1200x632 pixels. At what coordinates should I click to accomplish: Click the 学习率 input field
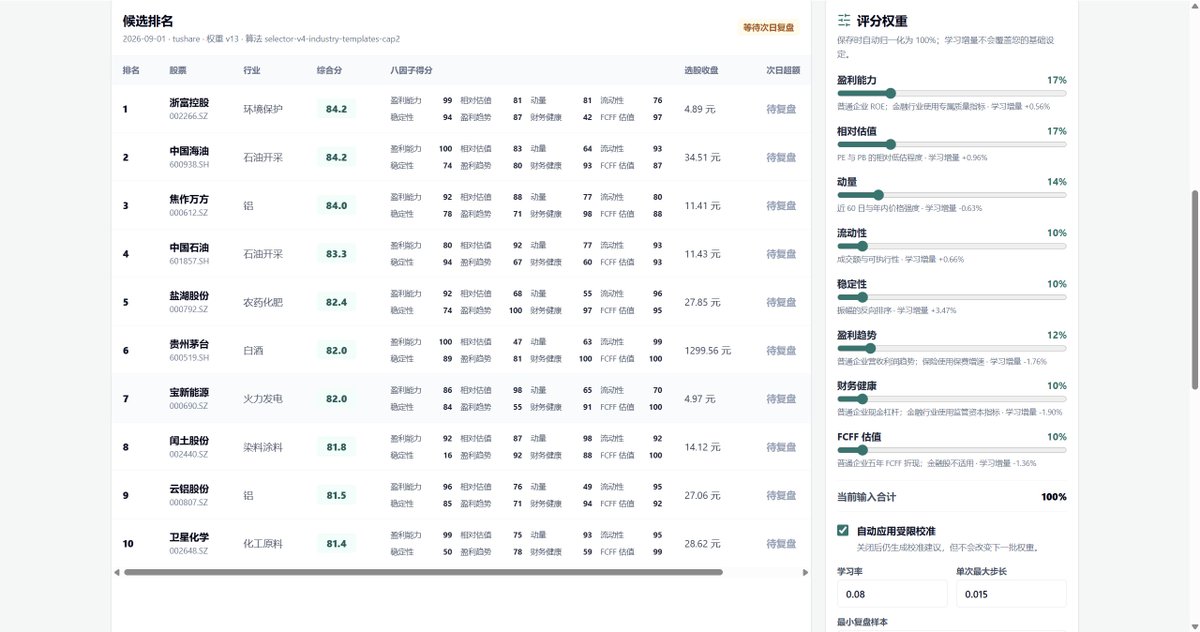(892, 594)
